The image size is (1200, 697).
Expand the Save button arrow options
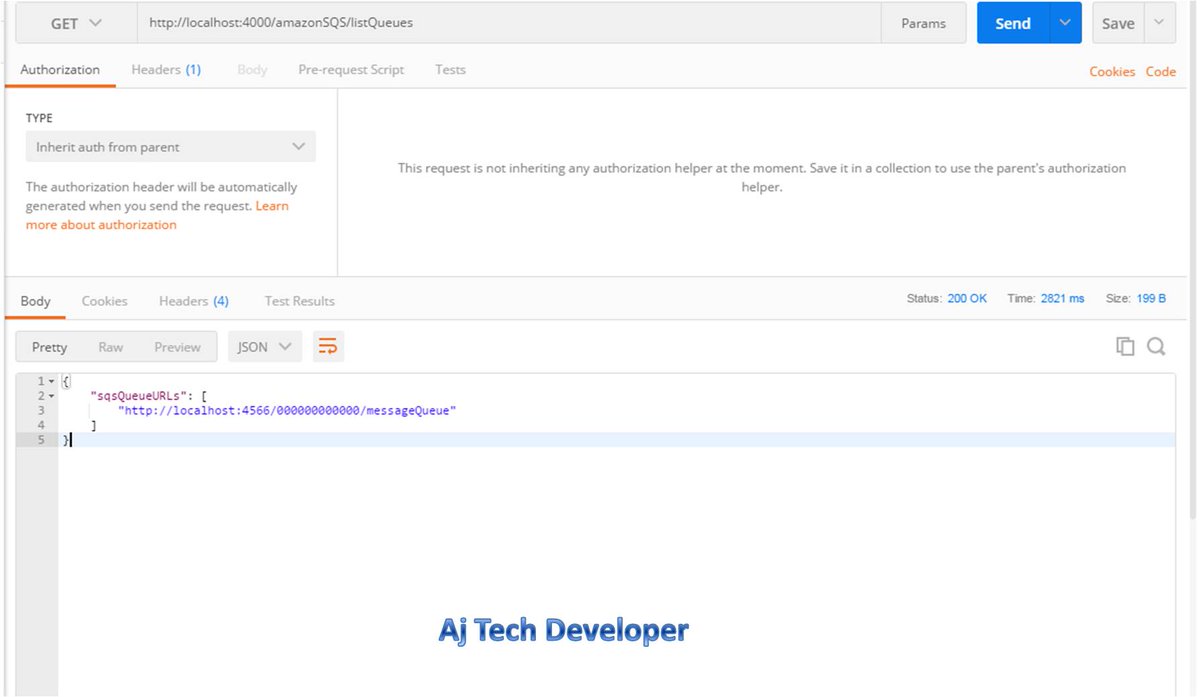pos(1159,23)
